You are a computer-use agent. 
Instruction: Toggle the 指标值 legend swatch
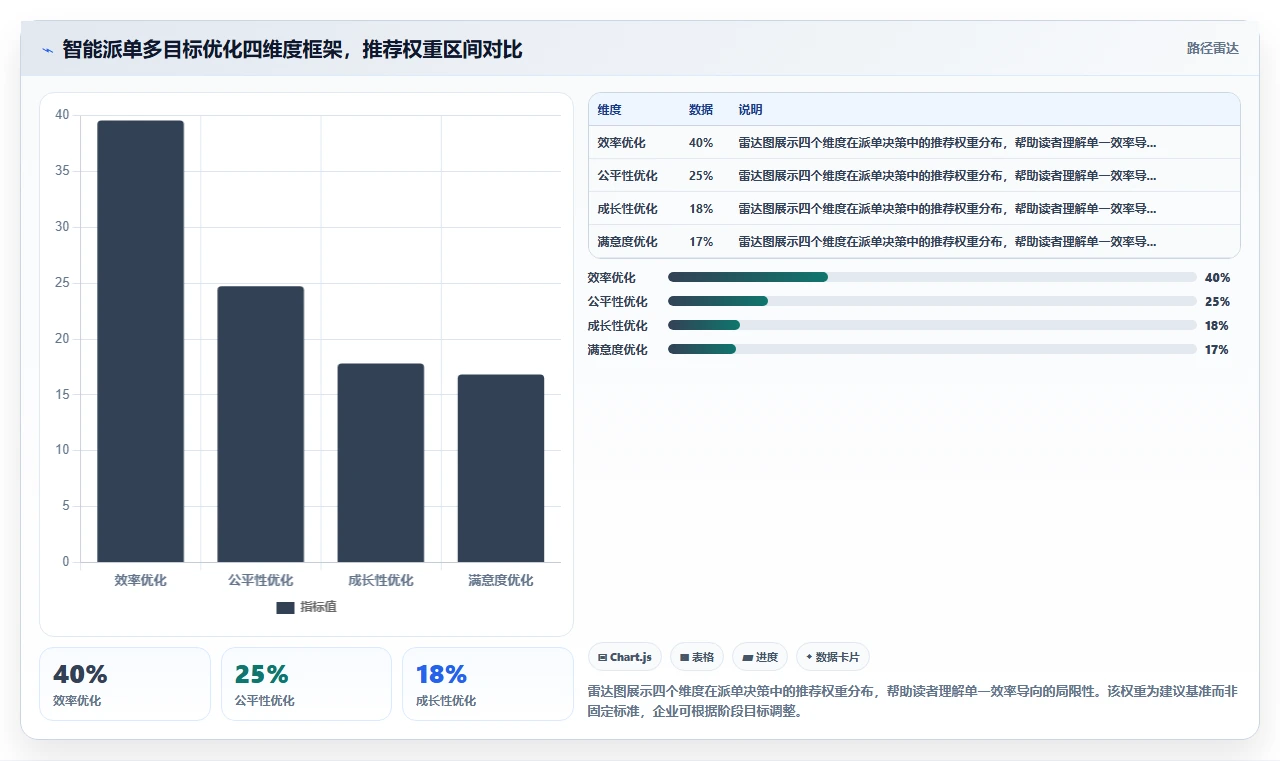tap(285, 607)
